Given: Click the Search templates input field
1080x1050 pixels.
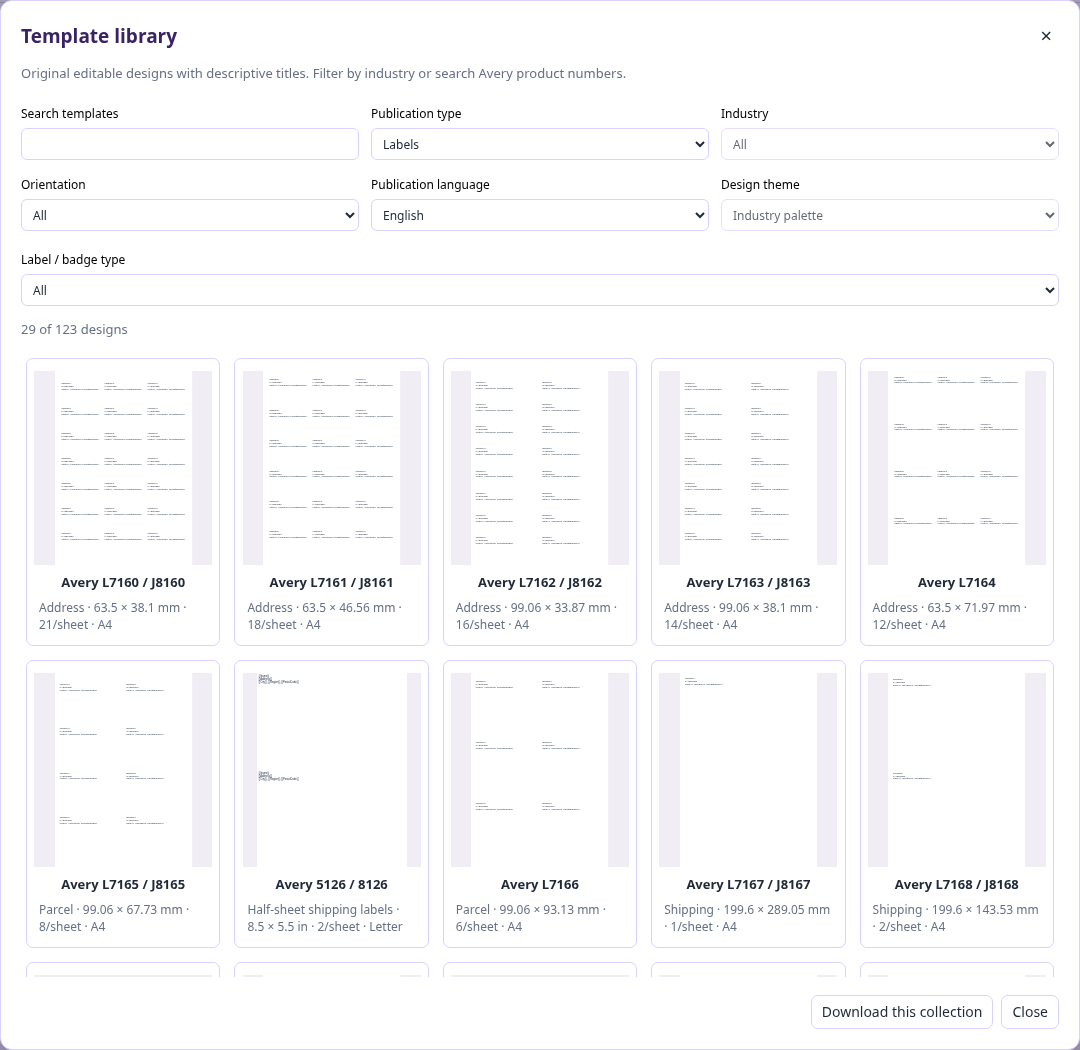Looking at the screenshot, I should [x=189, y=144].
